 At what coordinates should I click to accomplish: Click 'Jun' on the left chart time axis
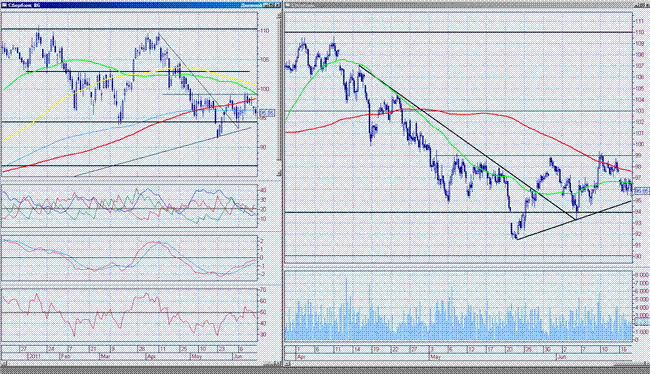point(238,356)
